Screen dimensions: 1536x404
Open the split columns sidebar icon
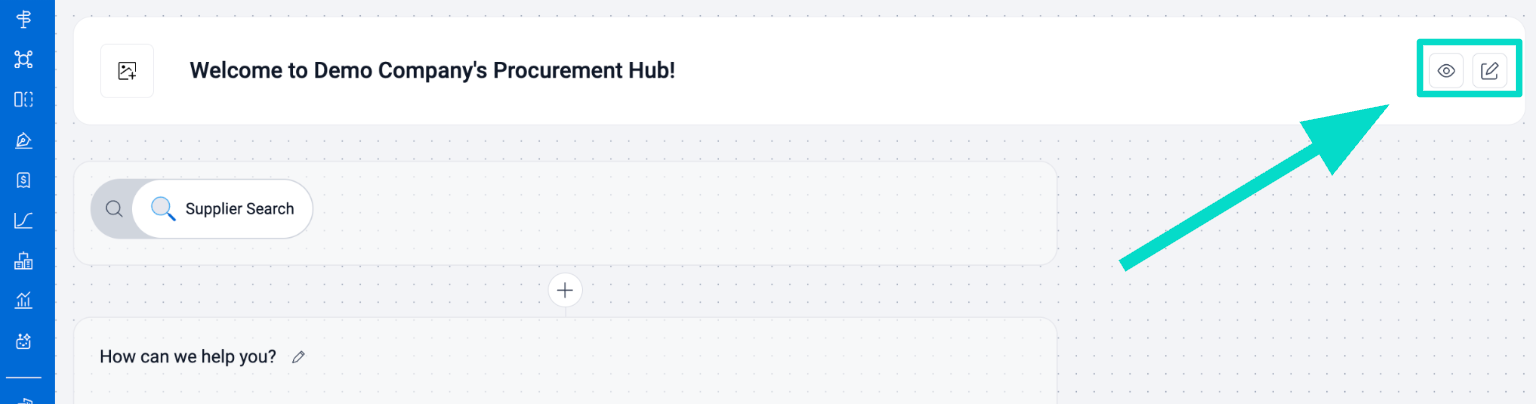[23, 99]
